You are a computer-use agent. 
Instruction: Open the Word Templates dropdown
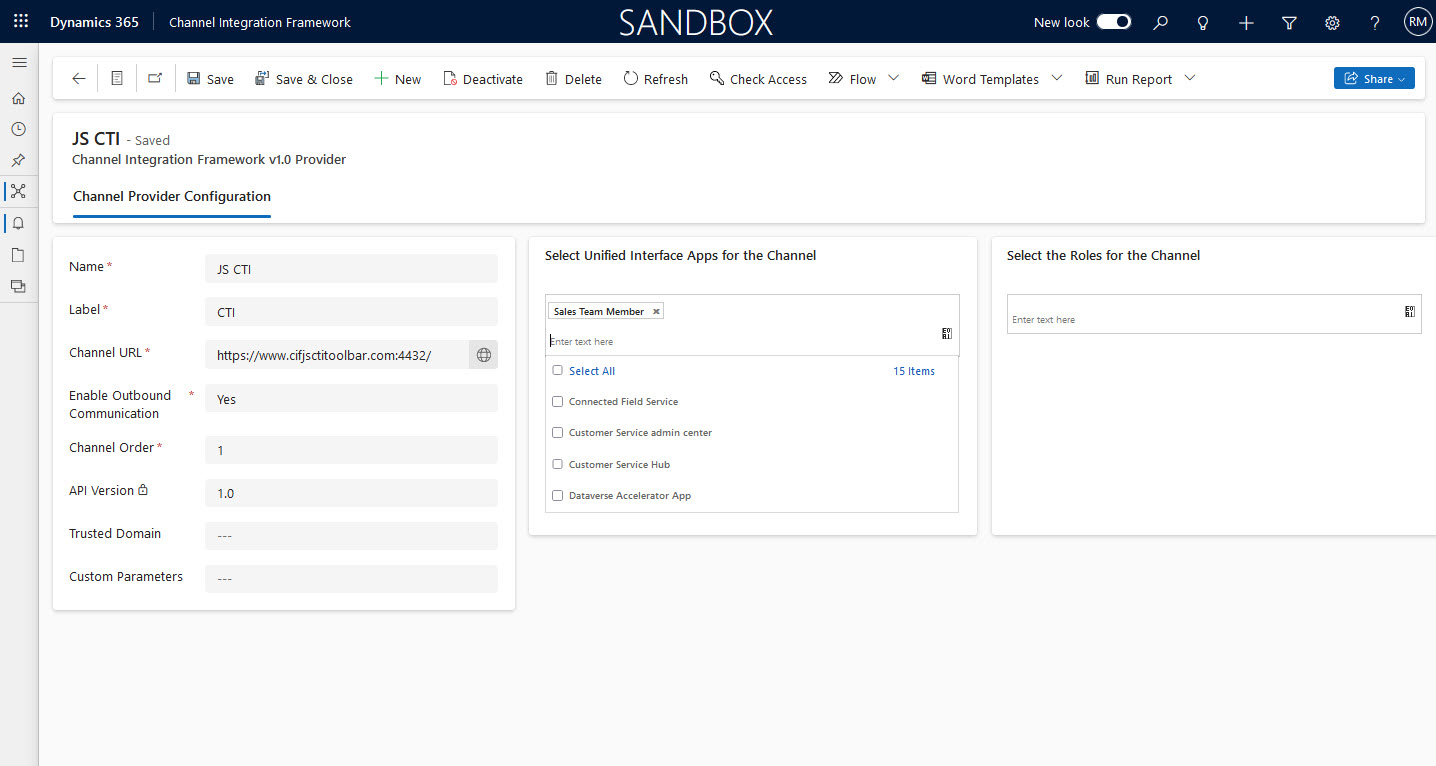(x=1057, y=78)
